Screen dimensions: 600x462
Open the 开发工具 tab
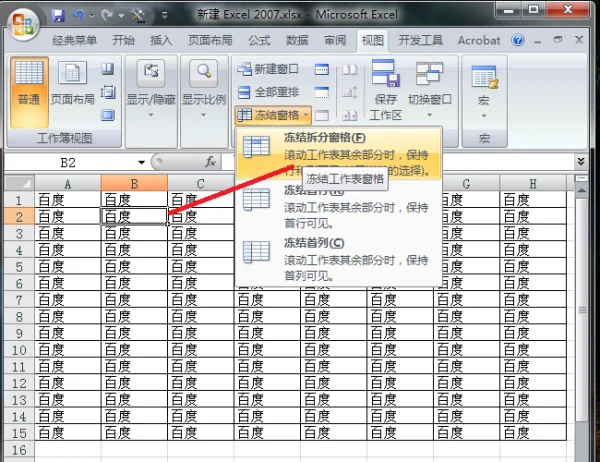[421, 40]
